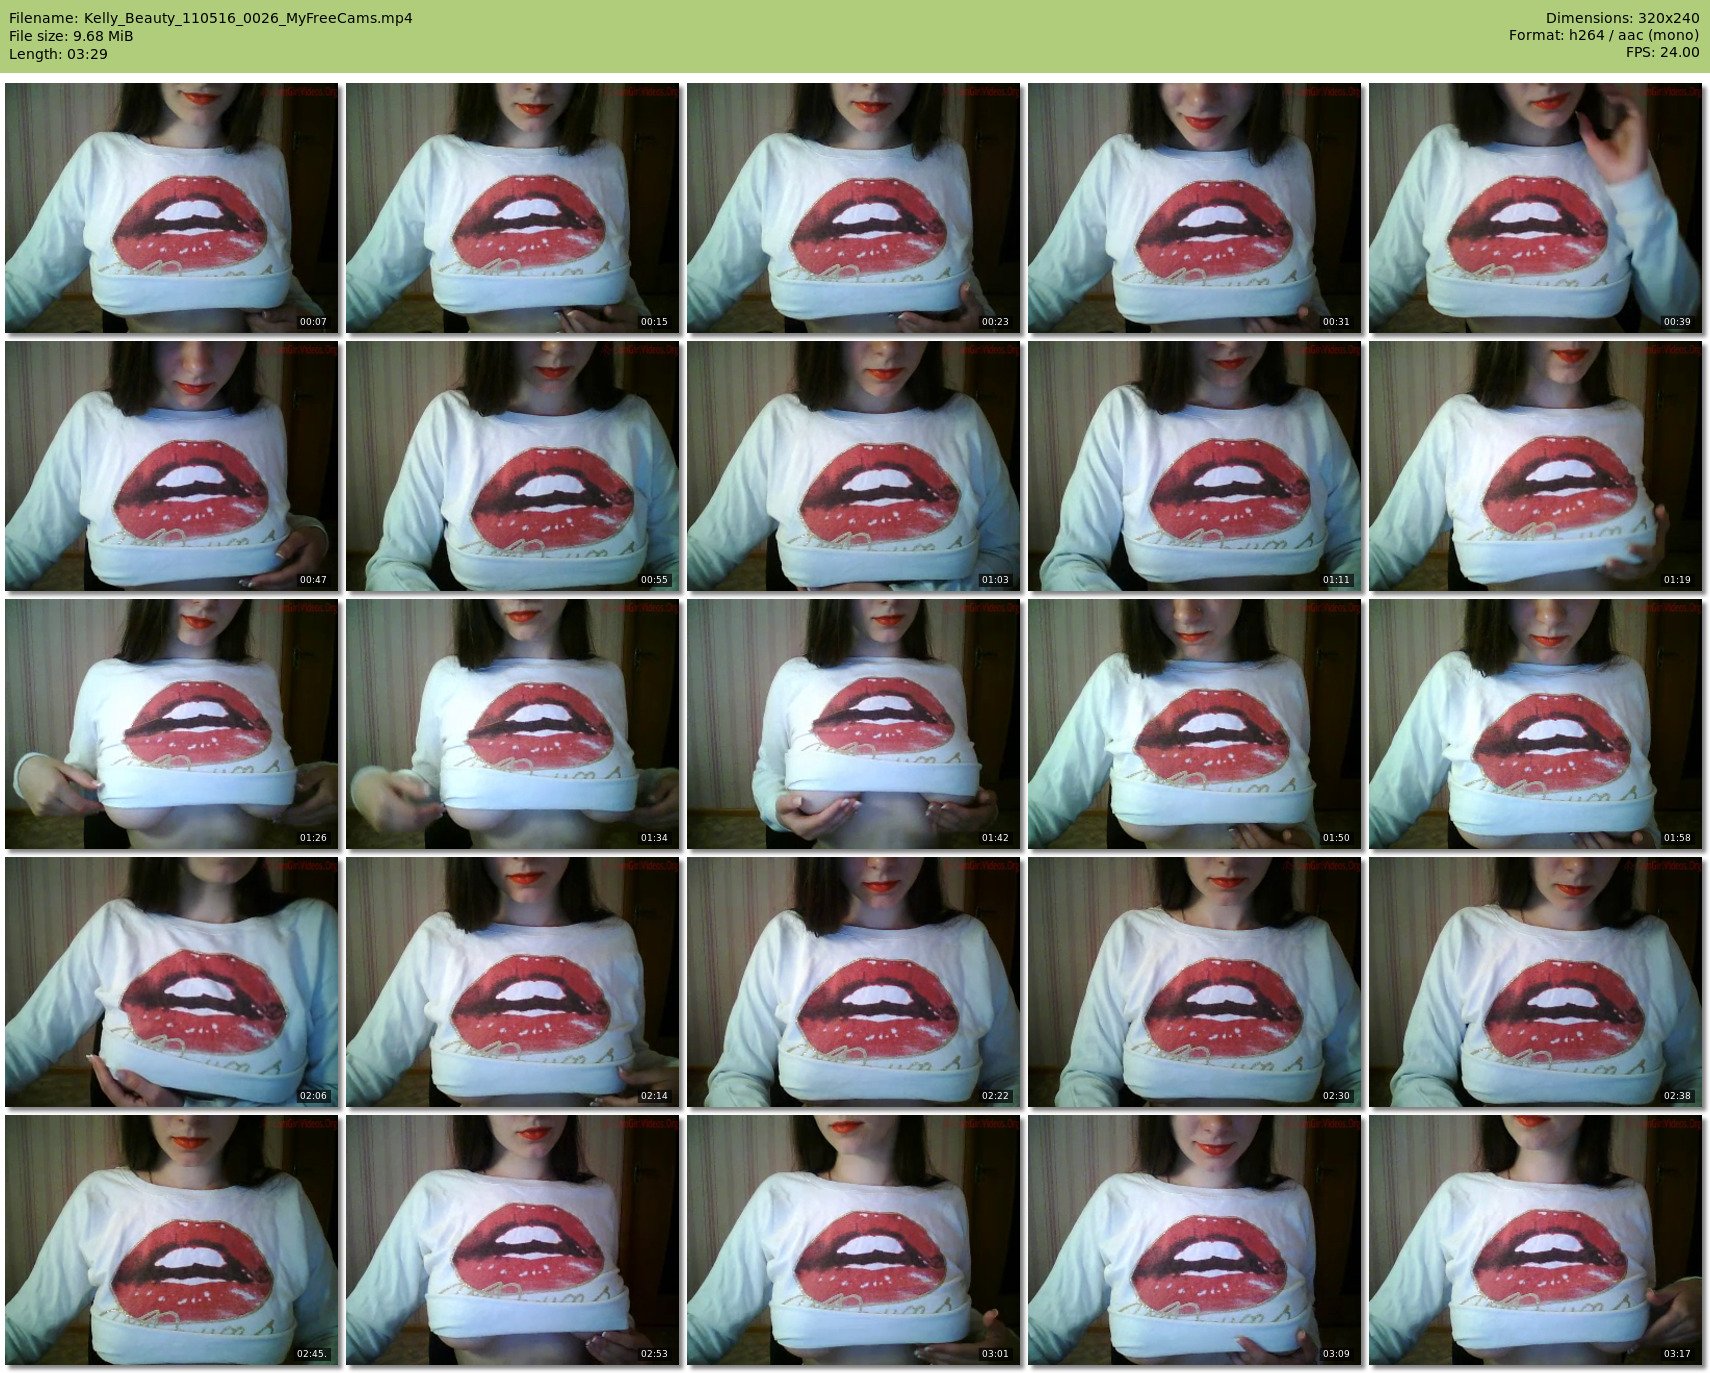Click the frame labeled 02:22
The image size is (1710, 1373).
(x=853, y=981)
